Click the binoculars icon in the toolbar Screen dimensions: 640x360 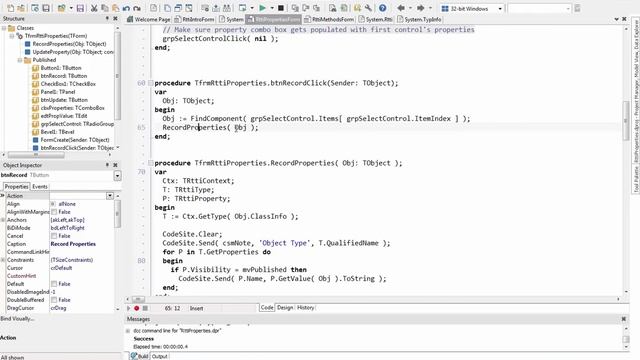click(x=226, y=8)
